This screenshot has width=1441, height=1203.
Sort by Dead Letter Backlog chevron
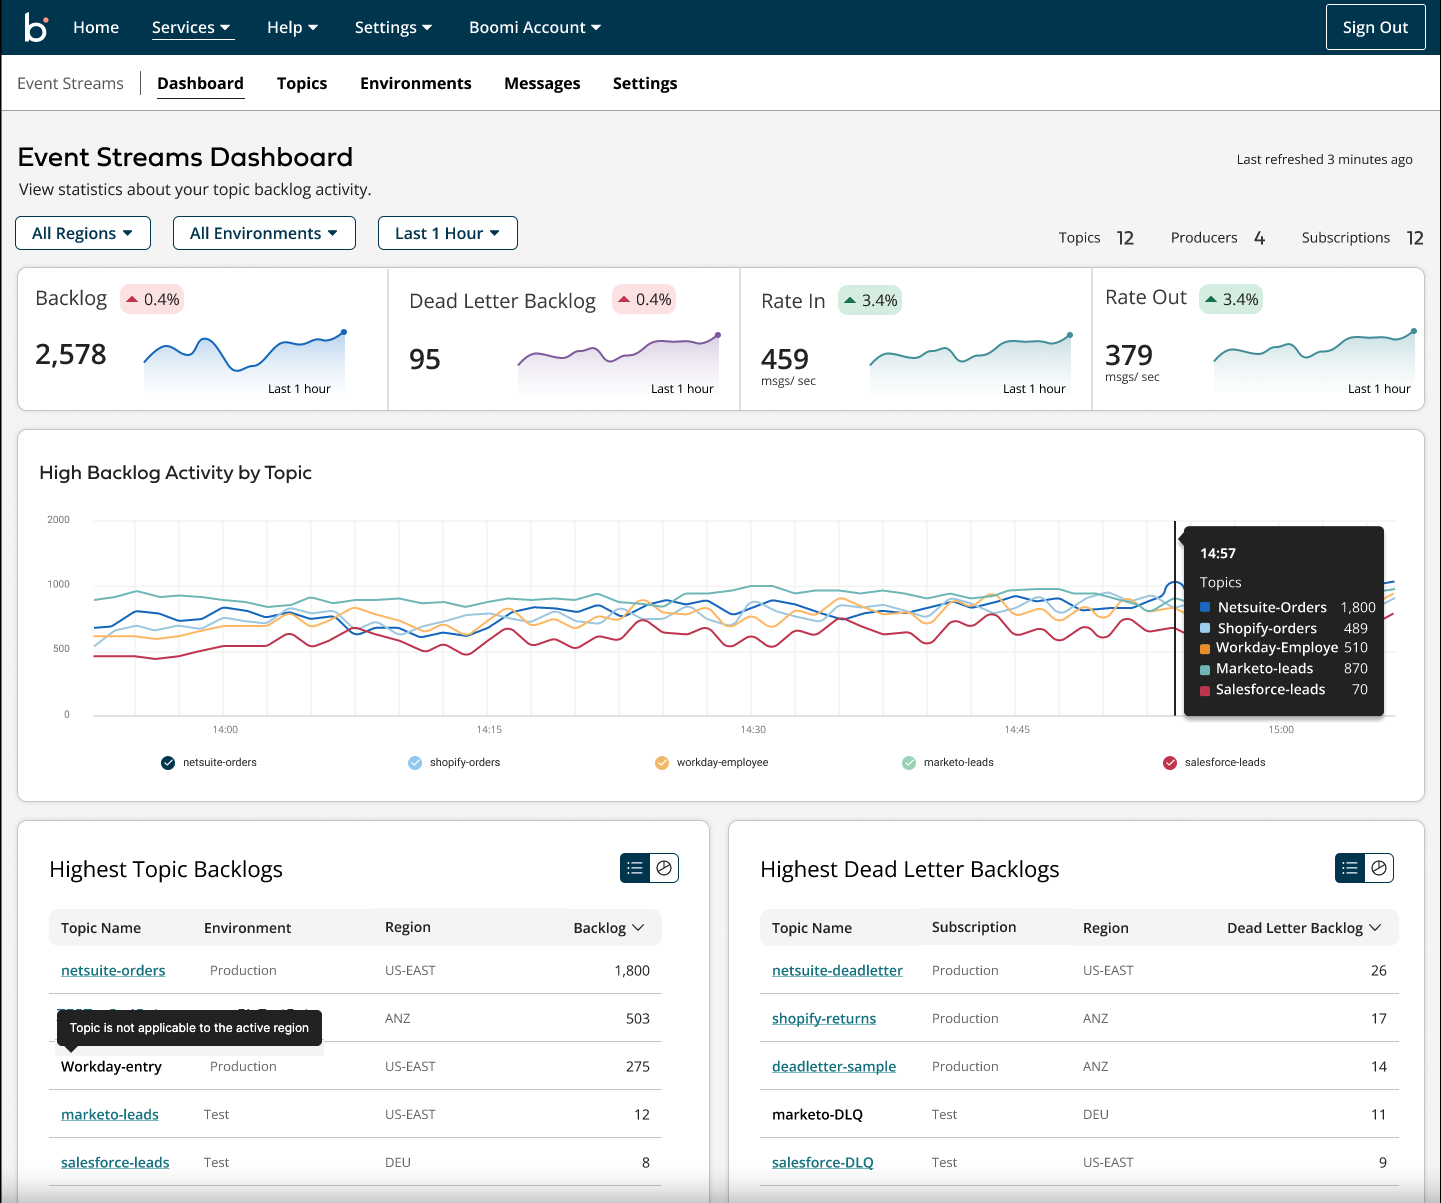coord(1375,928)
